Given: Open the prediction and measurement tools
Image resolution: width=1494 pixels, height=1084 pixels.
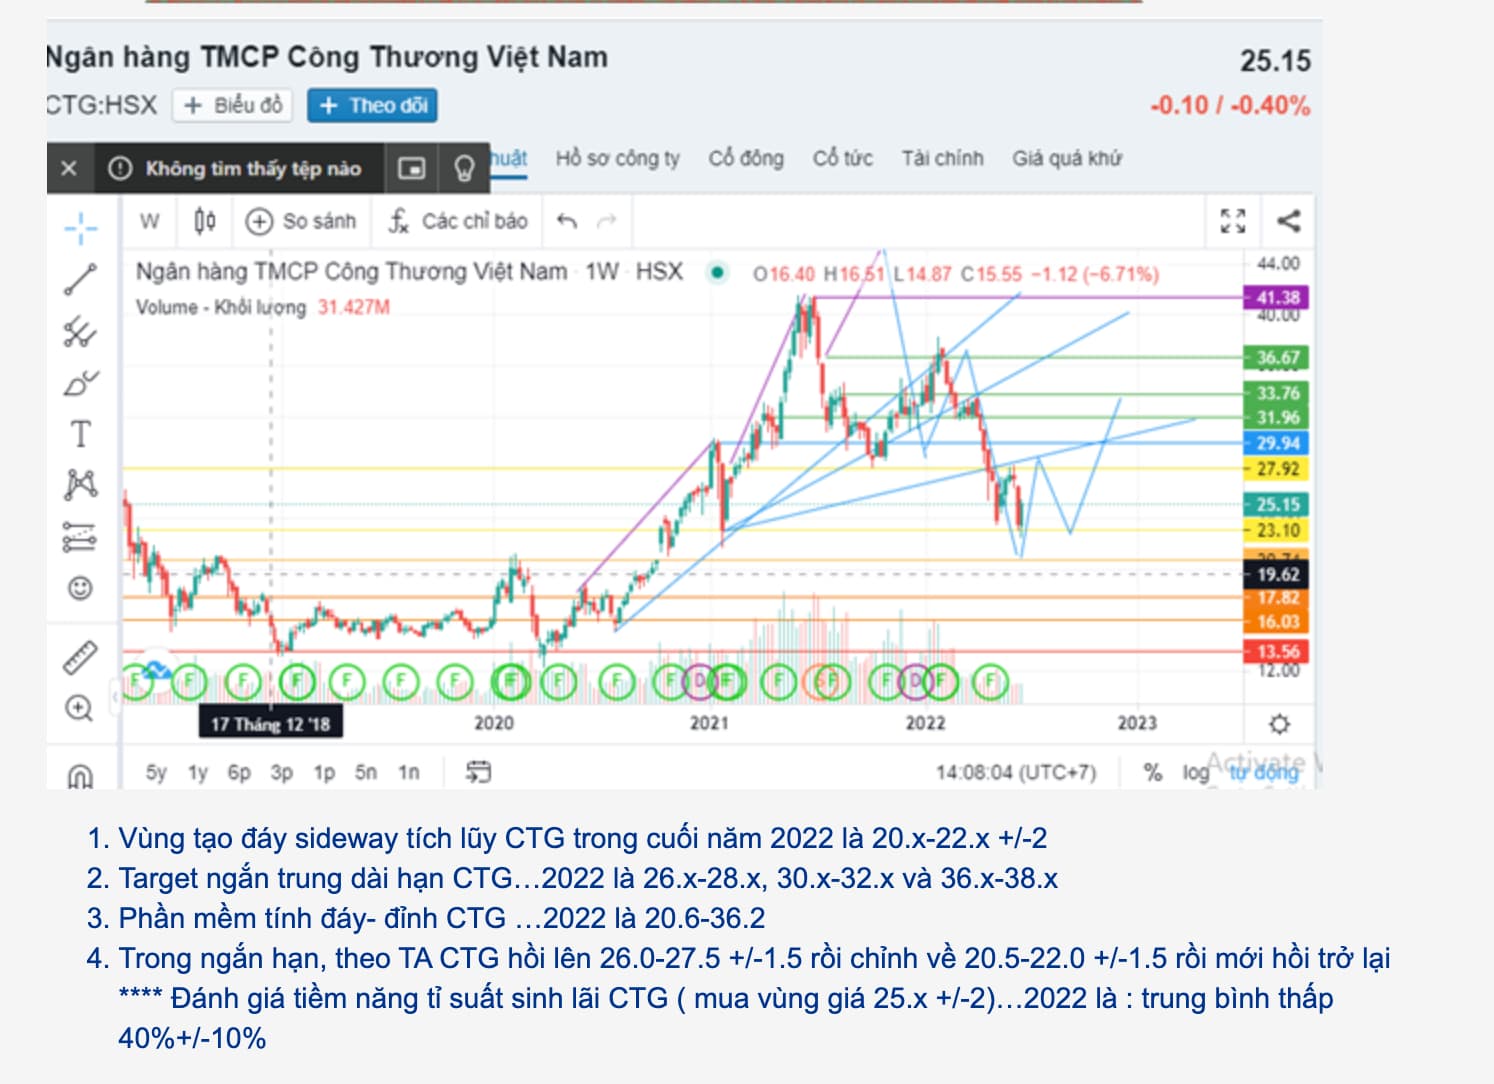Looking at the screenshot, I should (x=81, y=537).
